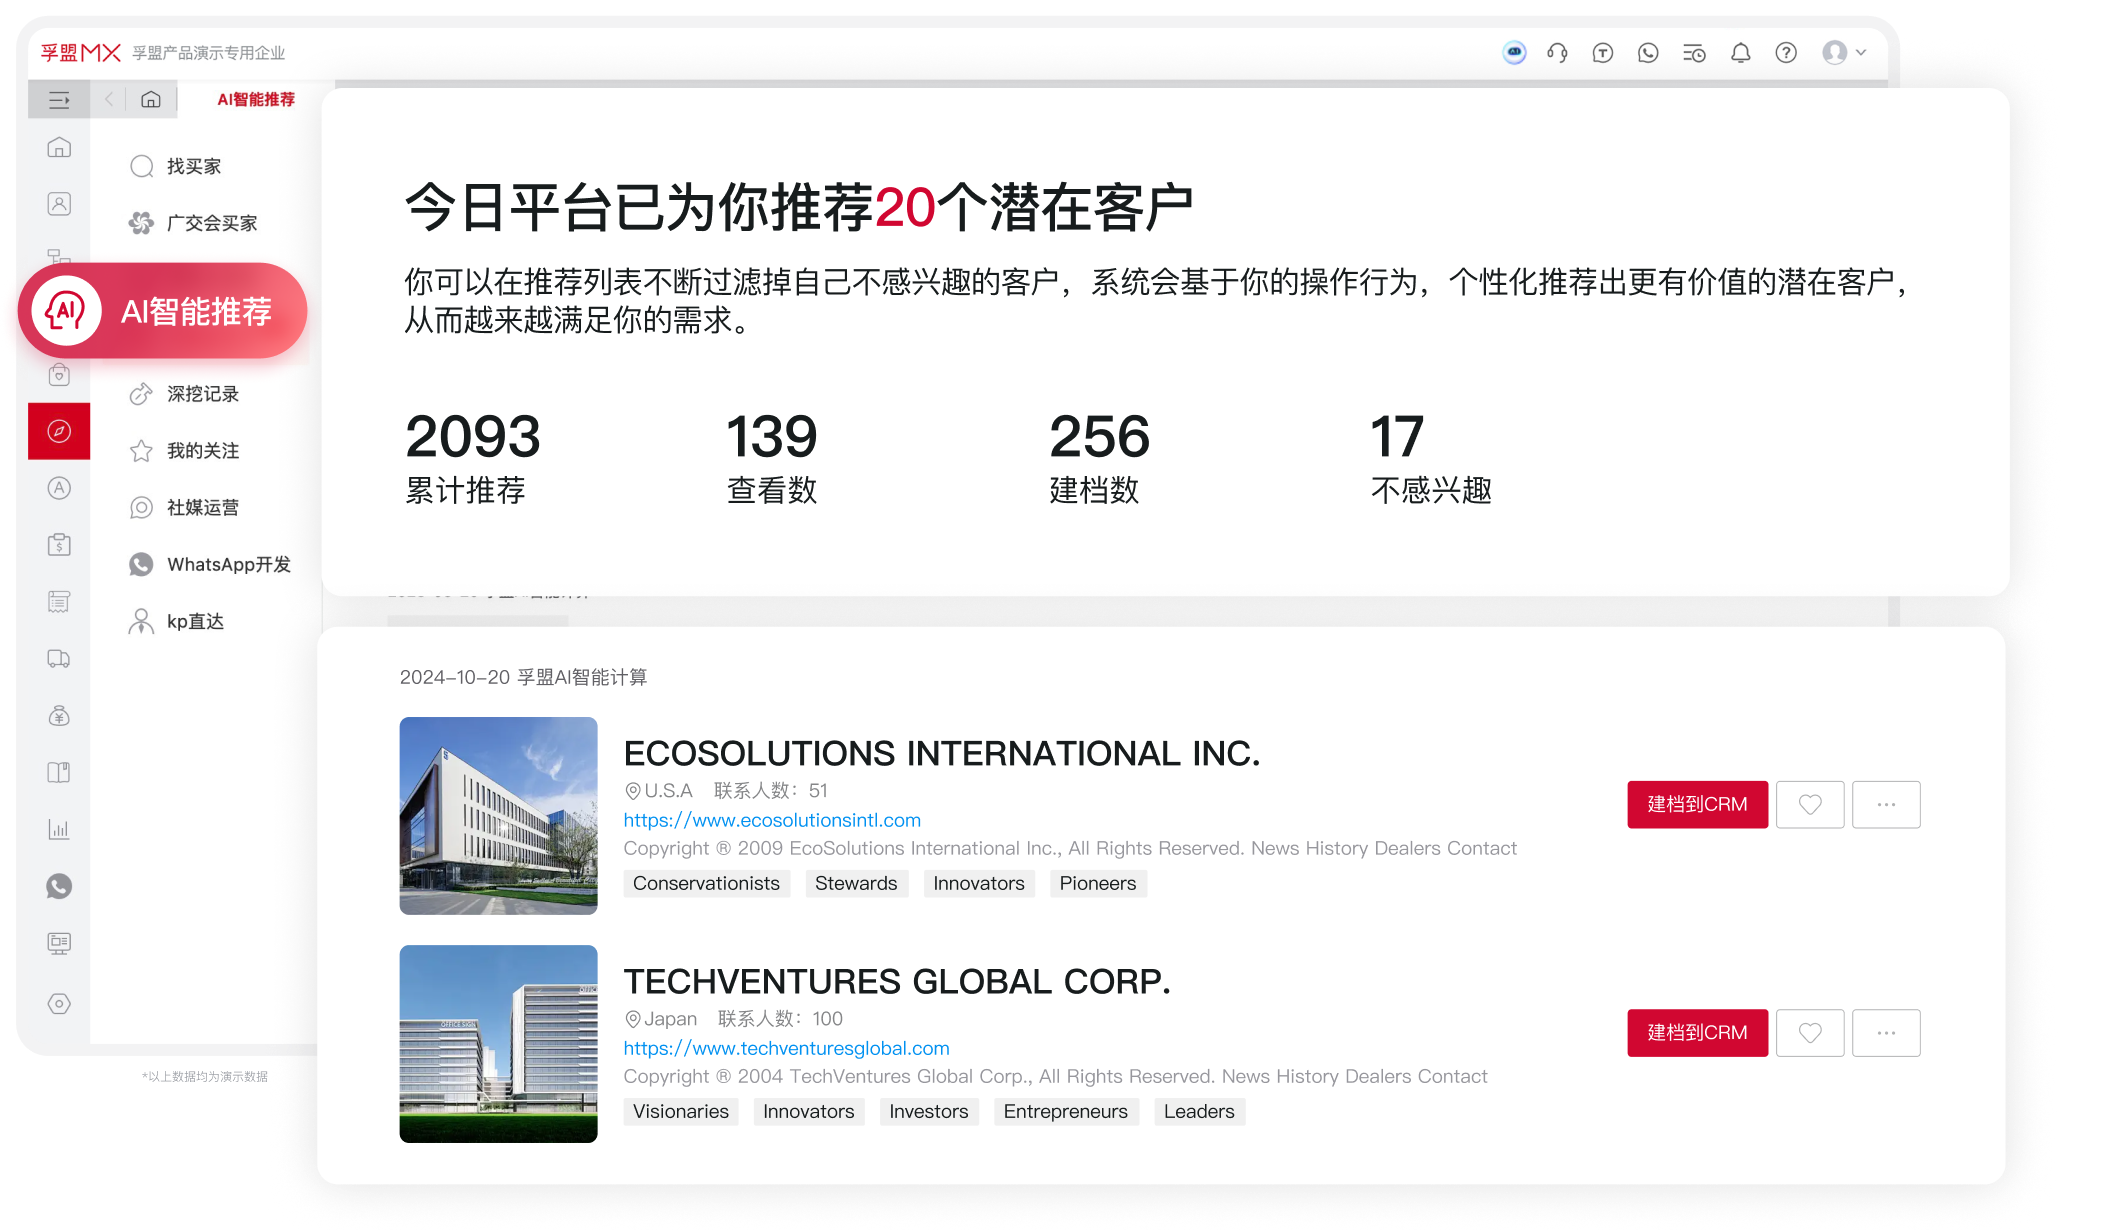
Task: Toggle the heart on TECHVENTURES GLOBAL CORP.
Action: click(1809, 1033)
